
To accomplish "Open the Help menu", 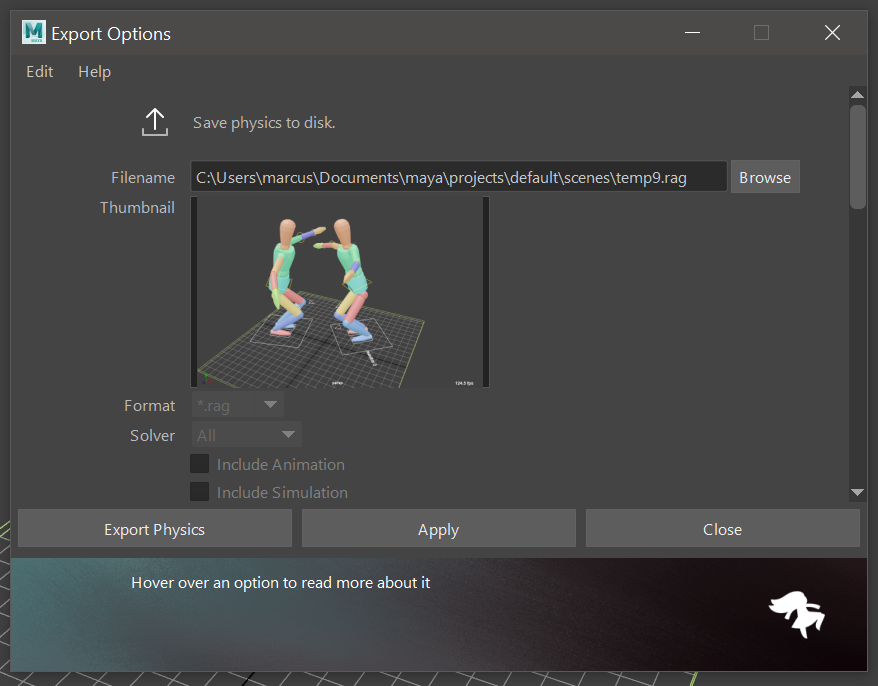I will coord(94,72).
